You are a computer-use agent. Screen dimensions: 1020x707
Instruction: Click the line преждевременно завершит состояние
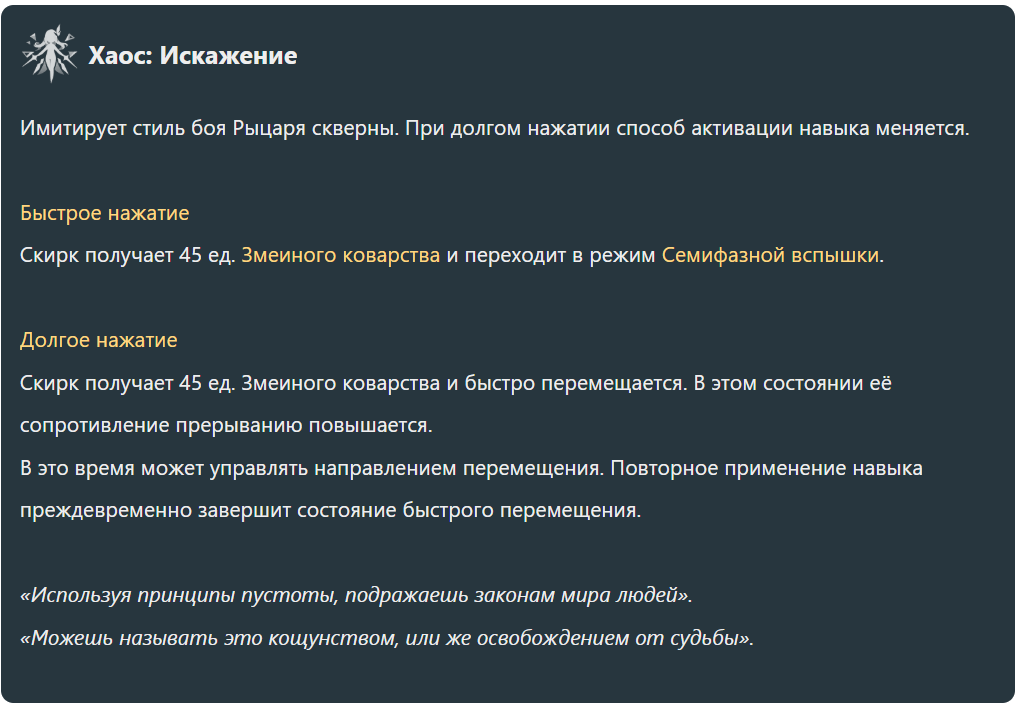330,511
